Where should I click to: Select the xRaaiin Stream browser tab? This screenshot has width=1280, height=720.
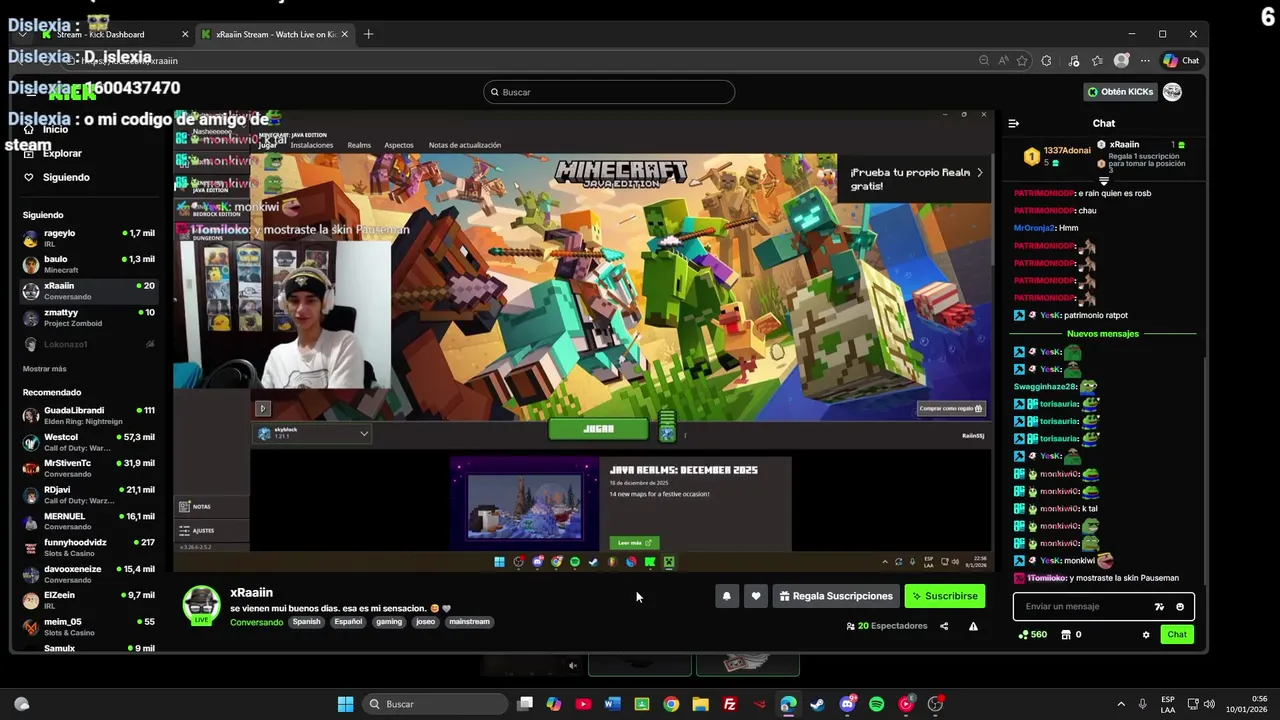[x=275, y=34]
